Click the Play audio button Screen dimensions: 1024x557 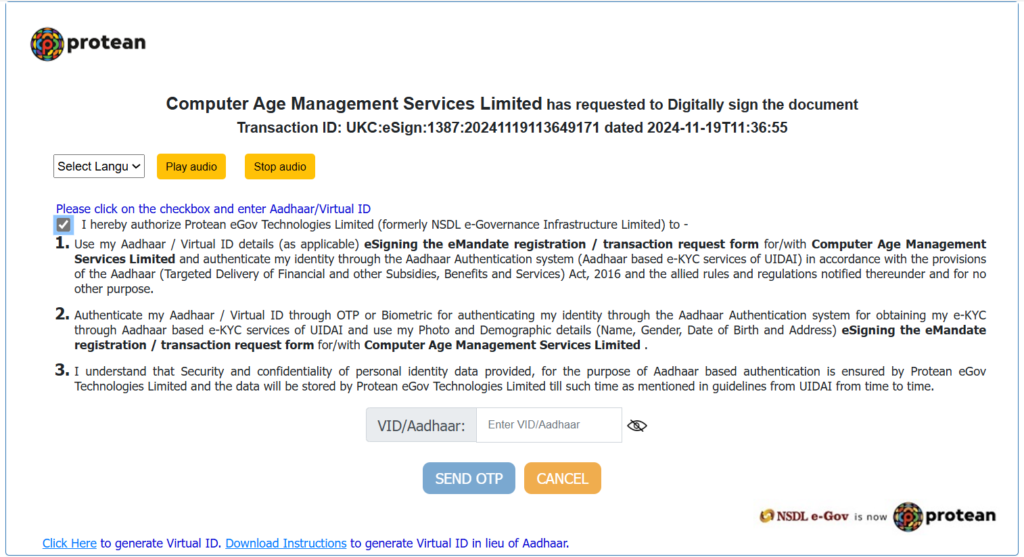(x=191, y=167)
